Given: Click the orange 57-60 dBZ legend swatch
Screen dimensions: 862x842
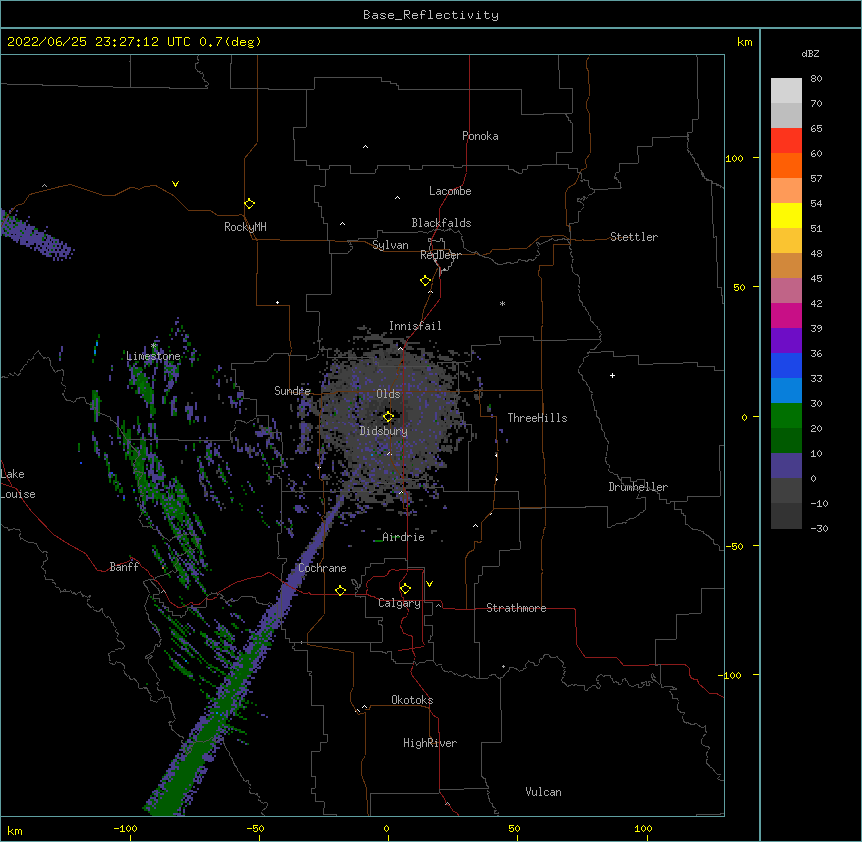Looking at the screenshot, I should click(x=786, y=166).
